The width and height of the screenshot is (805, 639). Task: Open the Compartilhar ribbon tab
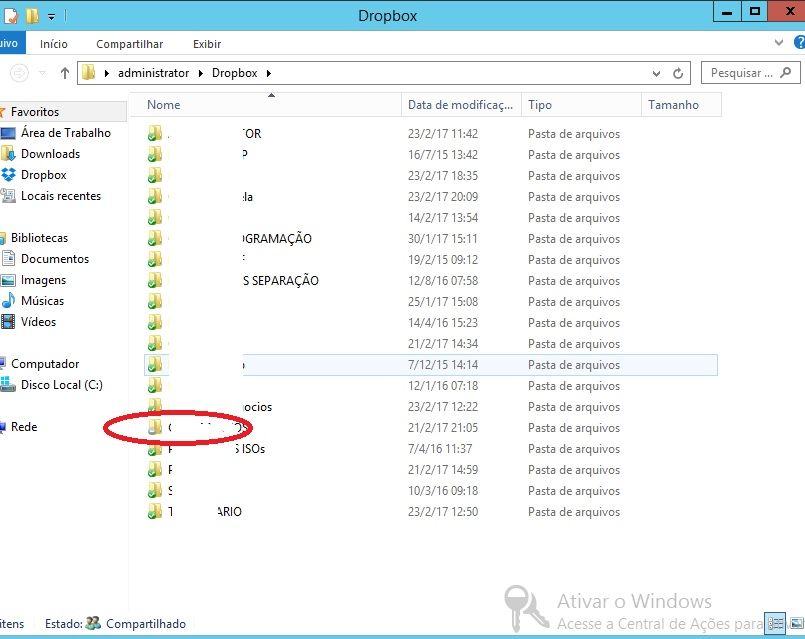click(x=129, y=44)
